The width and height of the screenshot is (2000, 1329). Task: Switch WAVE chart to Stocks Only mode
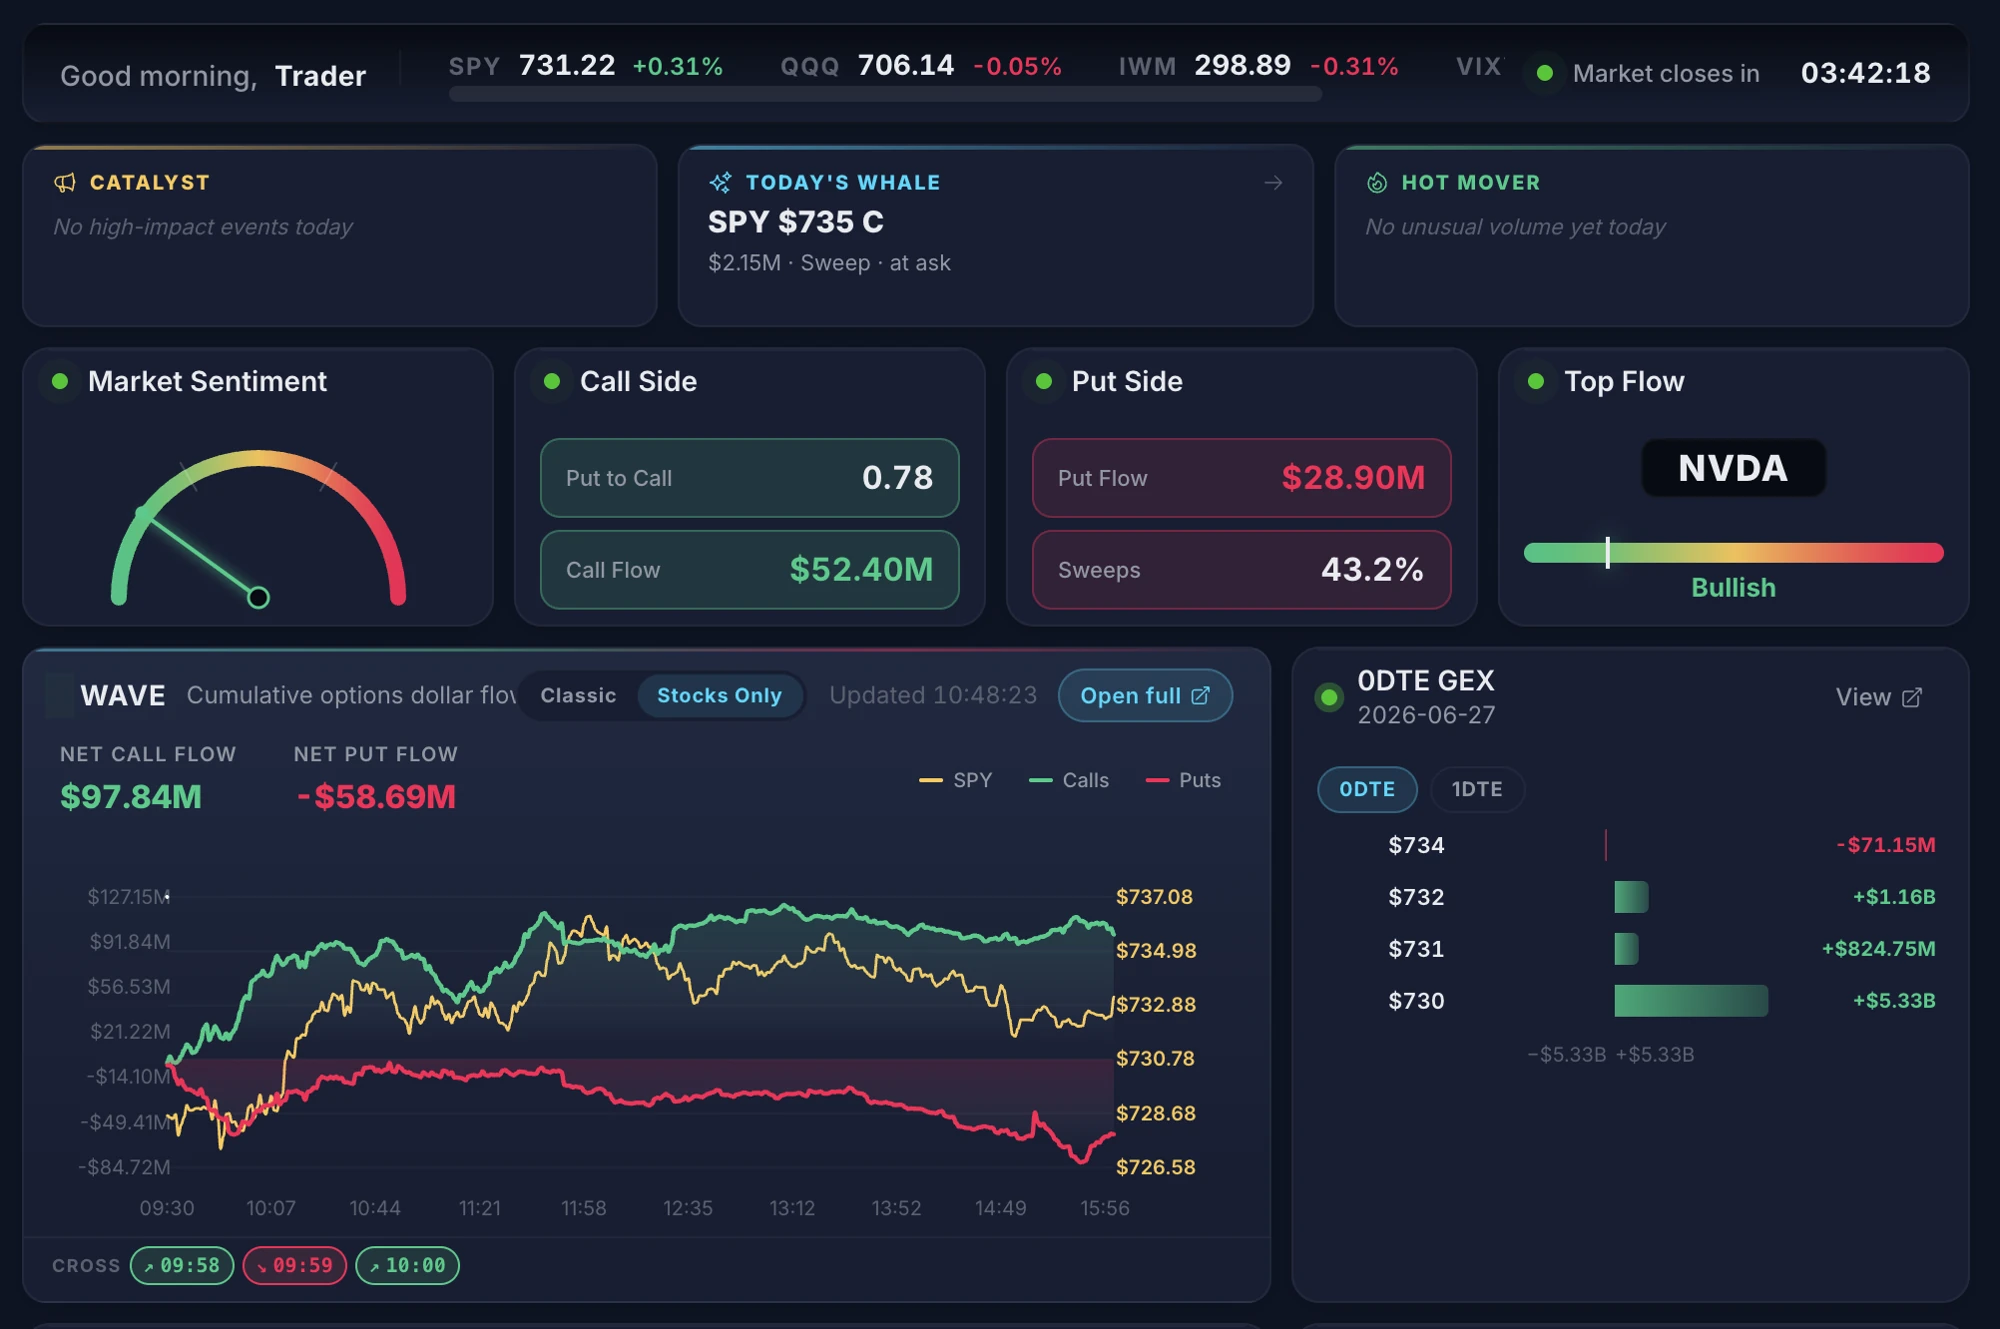click(719, 695)
